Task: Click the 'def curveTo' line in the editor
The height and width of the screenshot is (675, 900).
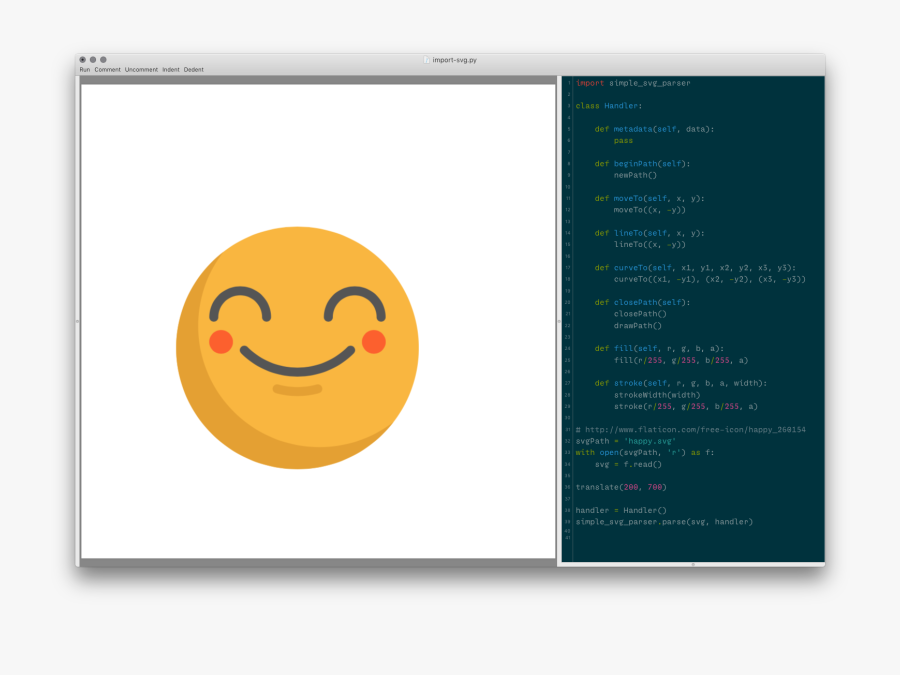Action: (694, 267)
